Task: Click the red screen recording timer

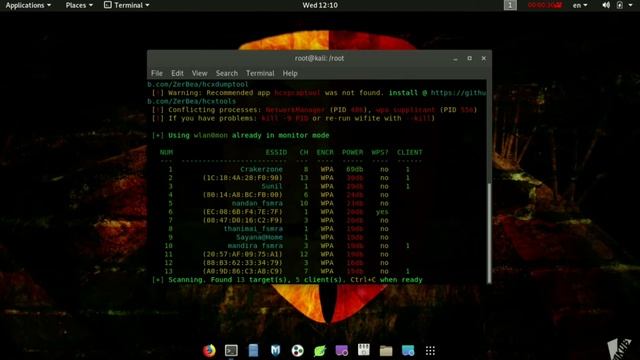Action: point(545,5)
